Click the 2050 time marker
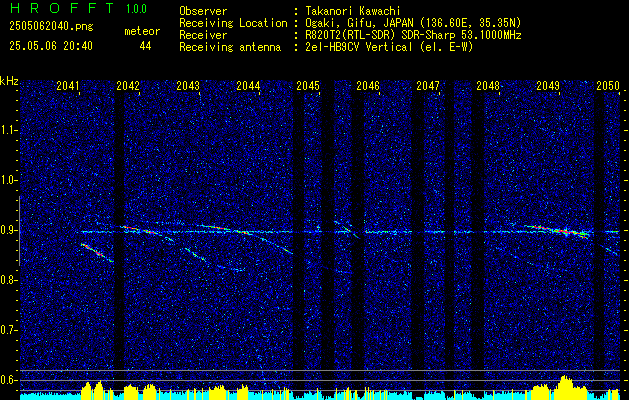Image resolution: width=629 pixels, height=400 pixels. coord(608,85)
